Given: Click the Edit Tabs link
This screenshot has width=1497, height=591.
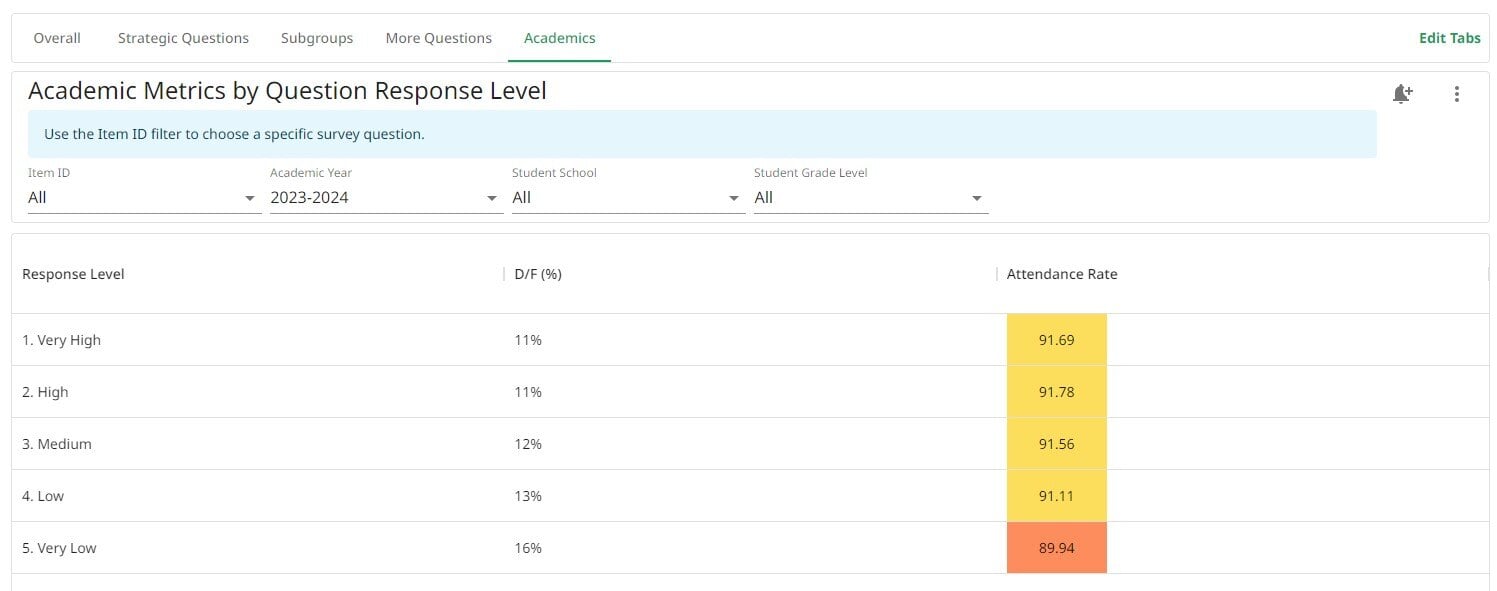Looking at the screenshot, I should pyautogui.click(x=1449, y=38).
